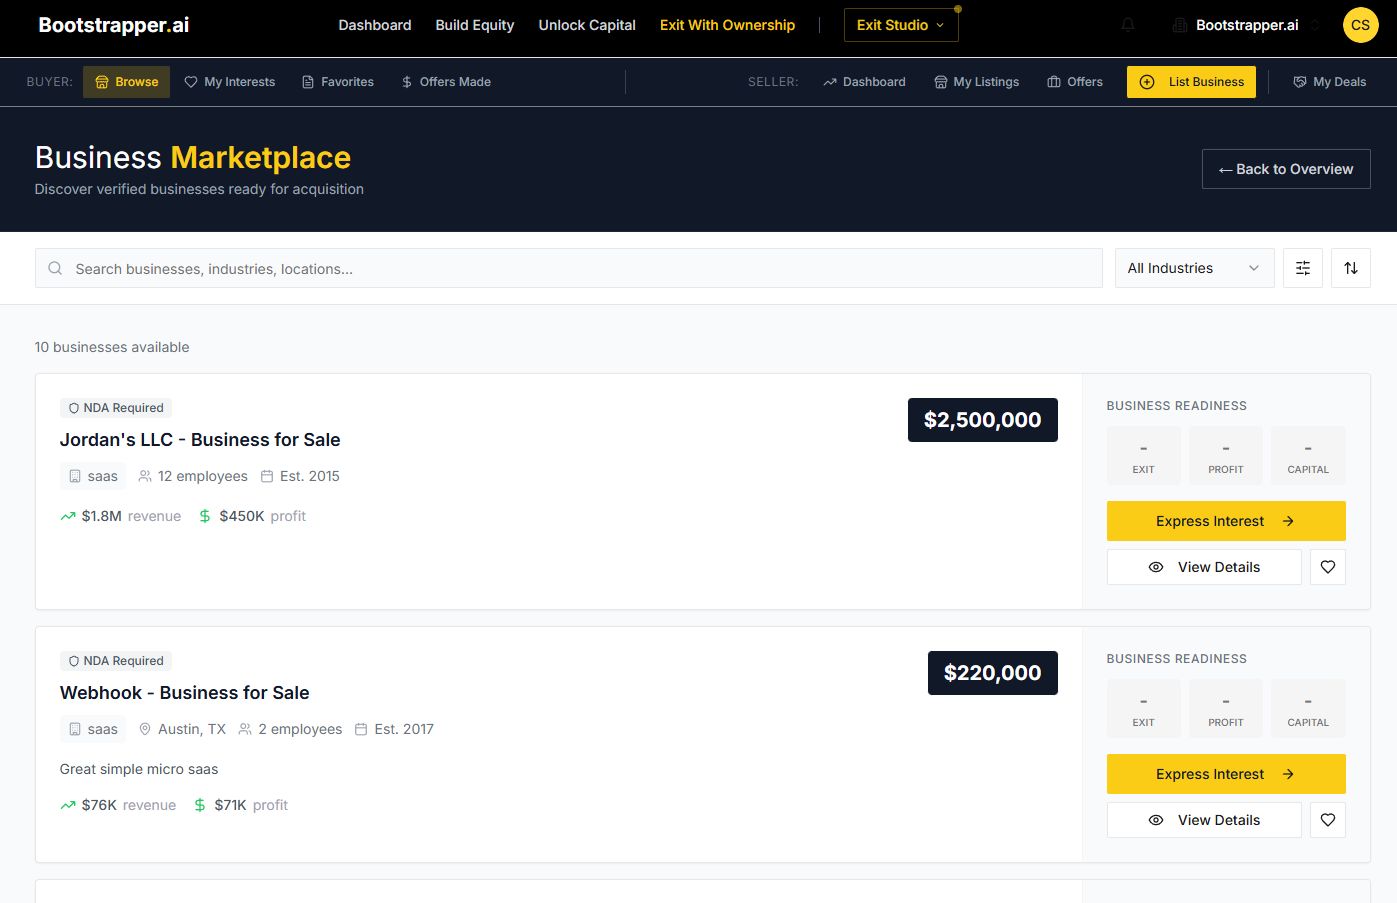
Task: Open the Bootstrapper.ai workspace switcher
Action: tap(1246, 25)
